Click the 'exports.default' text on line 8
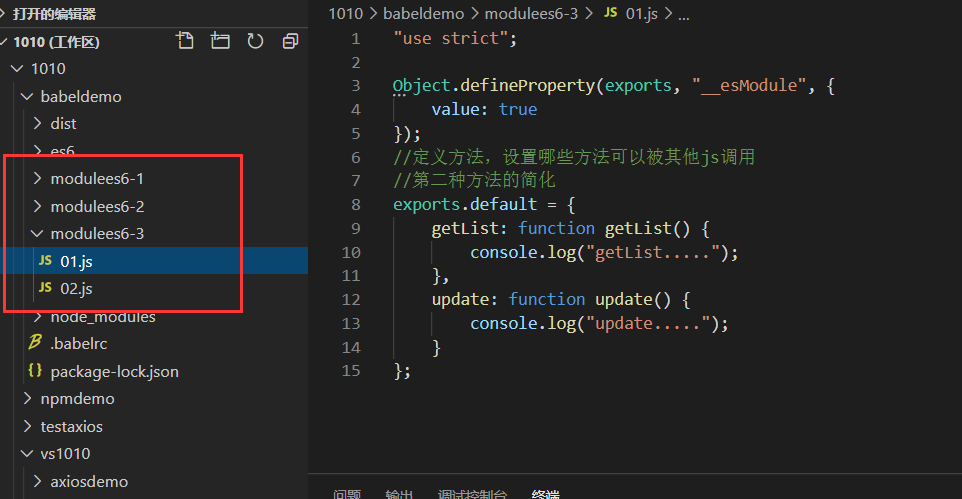 (465, 204)
